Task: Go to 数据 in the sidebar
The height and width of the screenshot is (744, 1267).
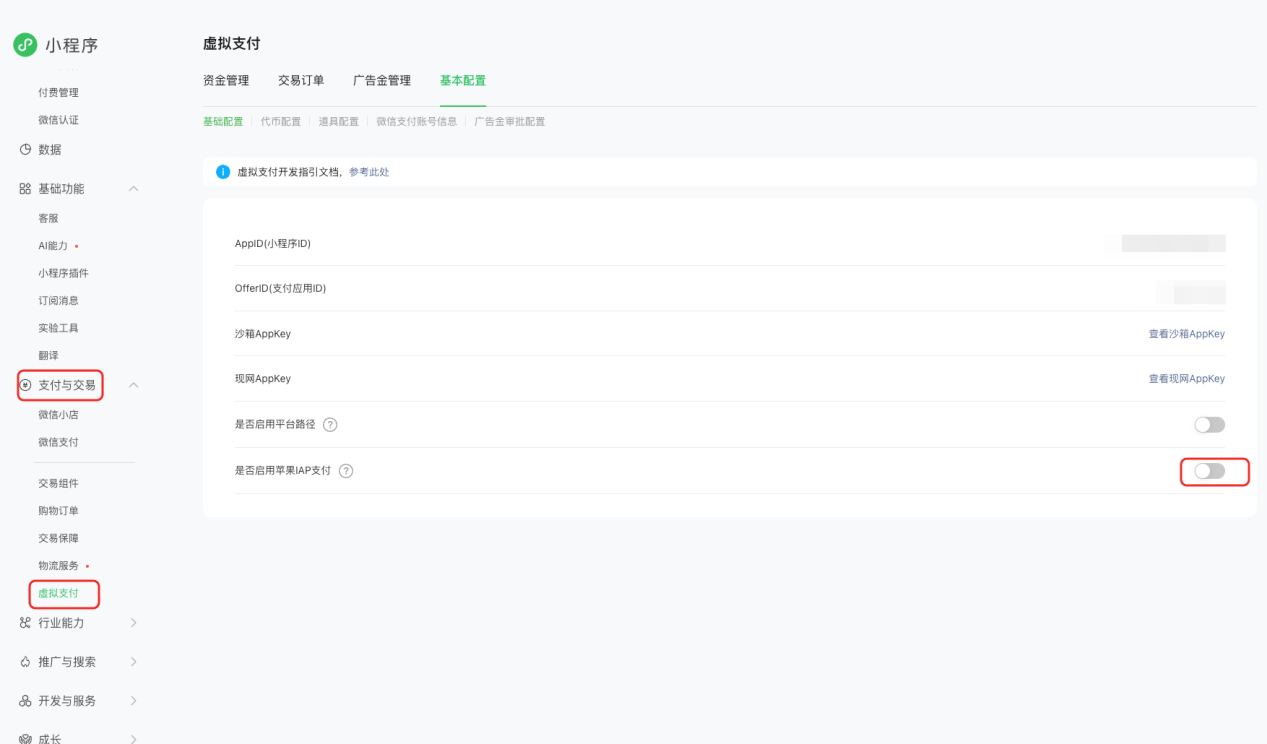Action: (50, 150)
